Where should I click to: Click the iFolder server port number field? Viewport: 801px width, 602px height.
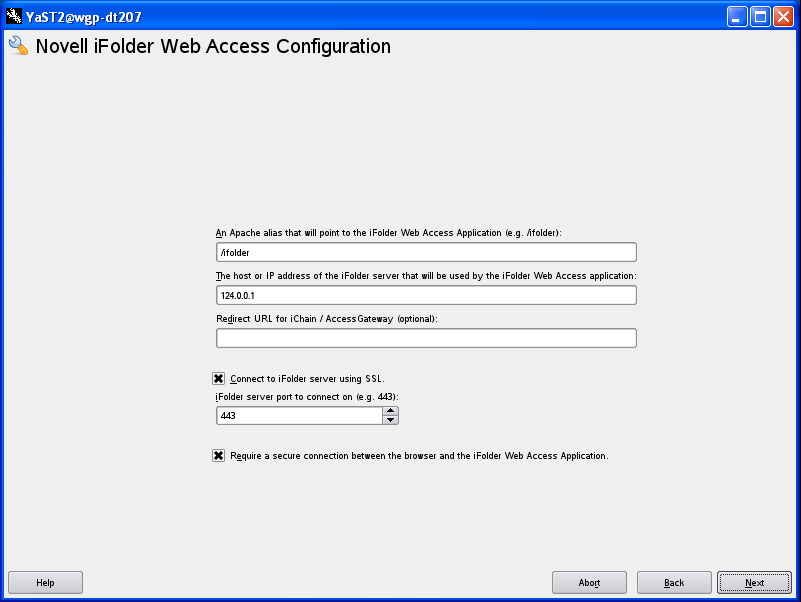point(300,415)
